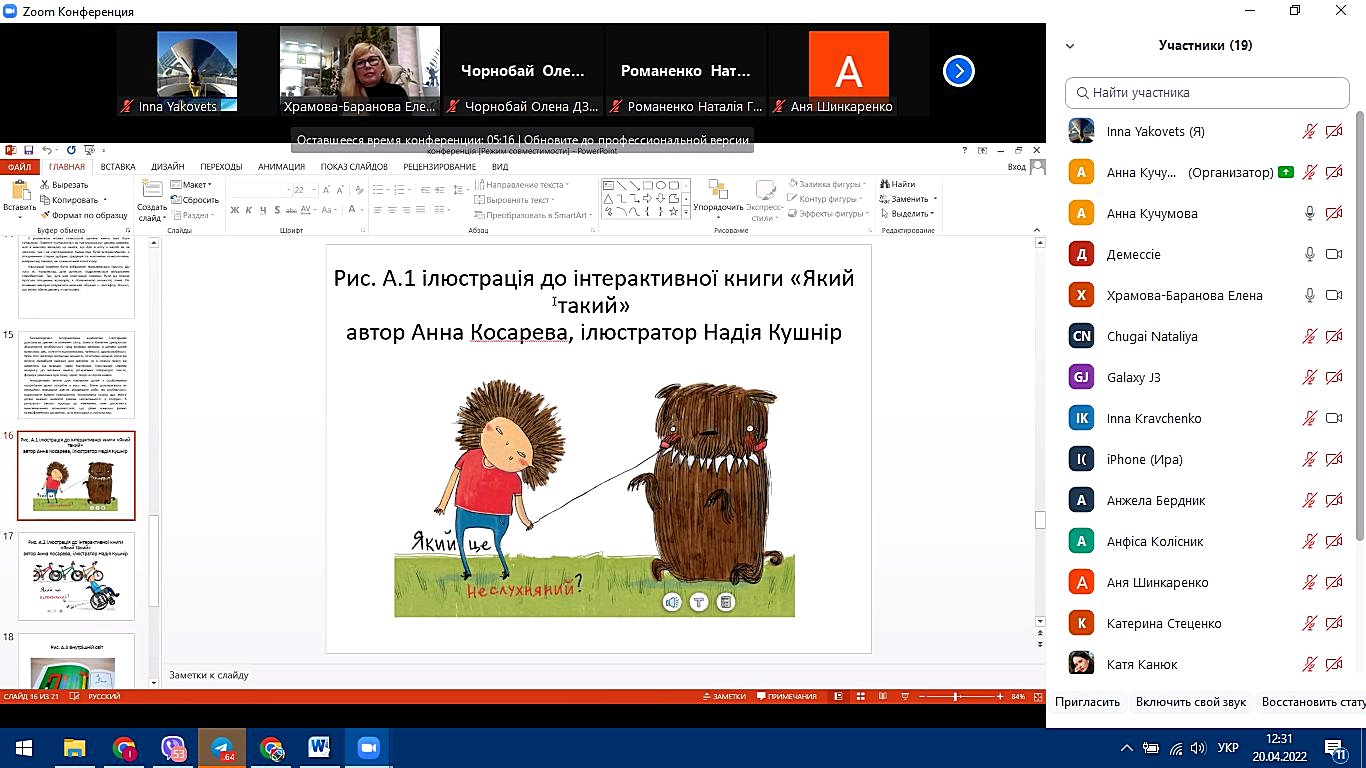Click the Найти участника search field
The height and width of the screenshot is (768, 1366).
(1207, 92)
